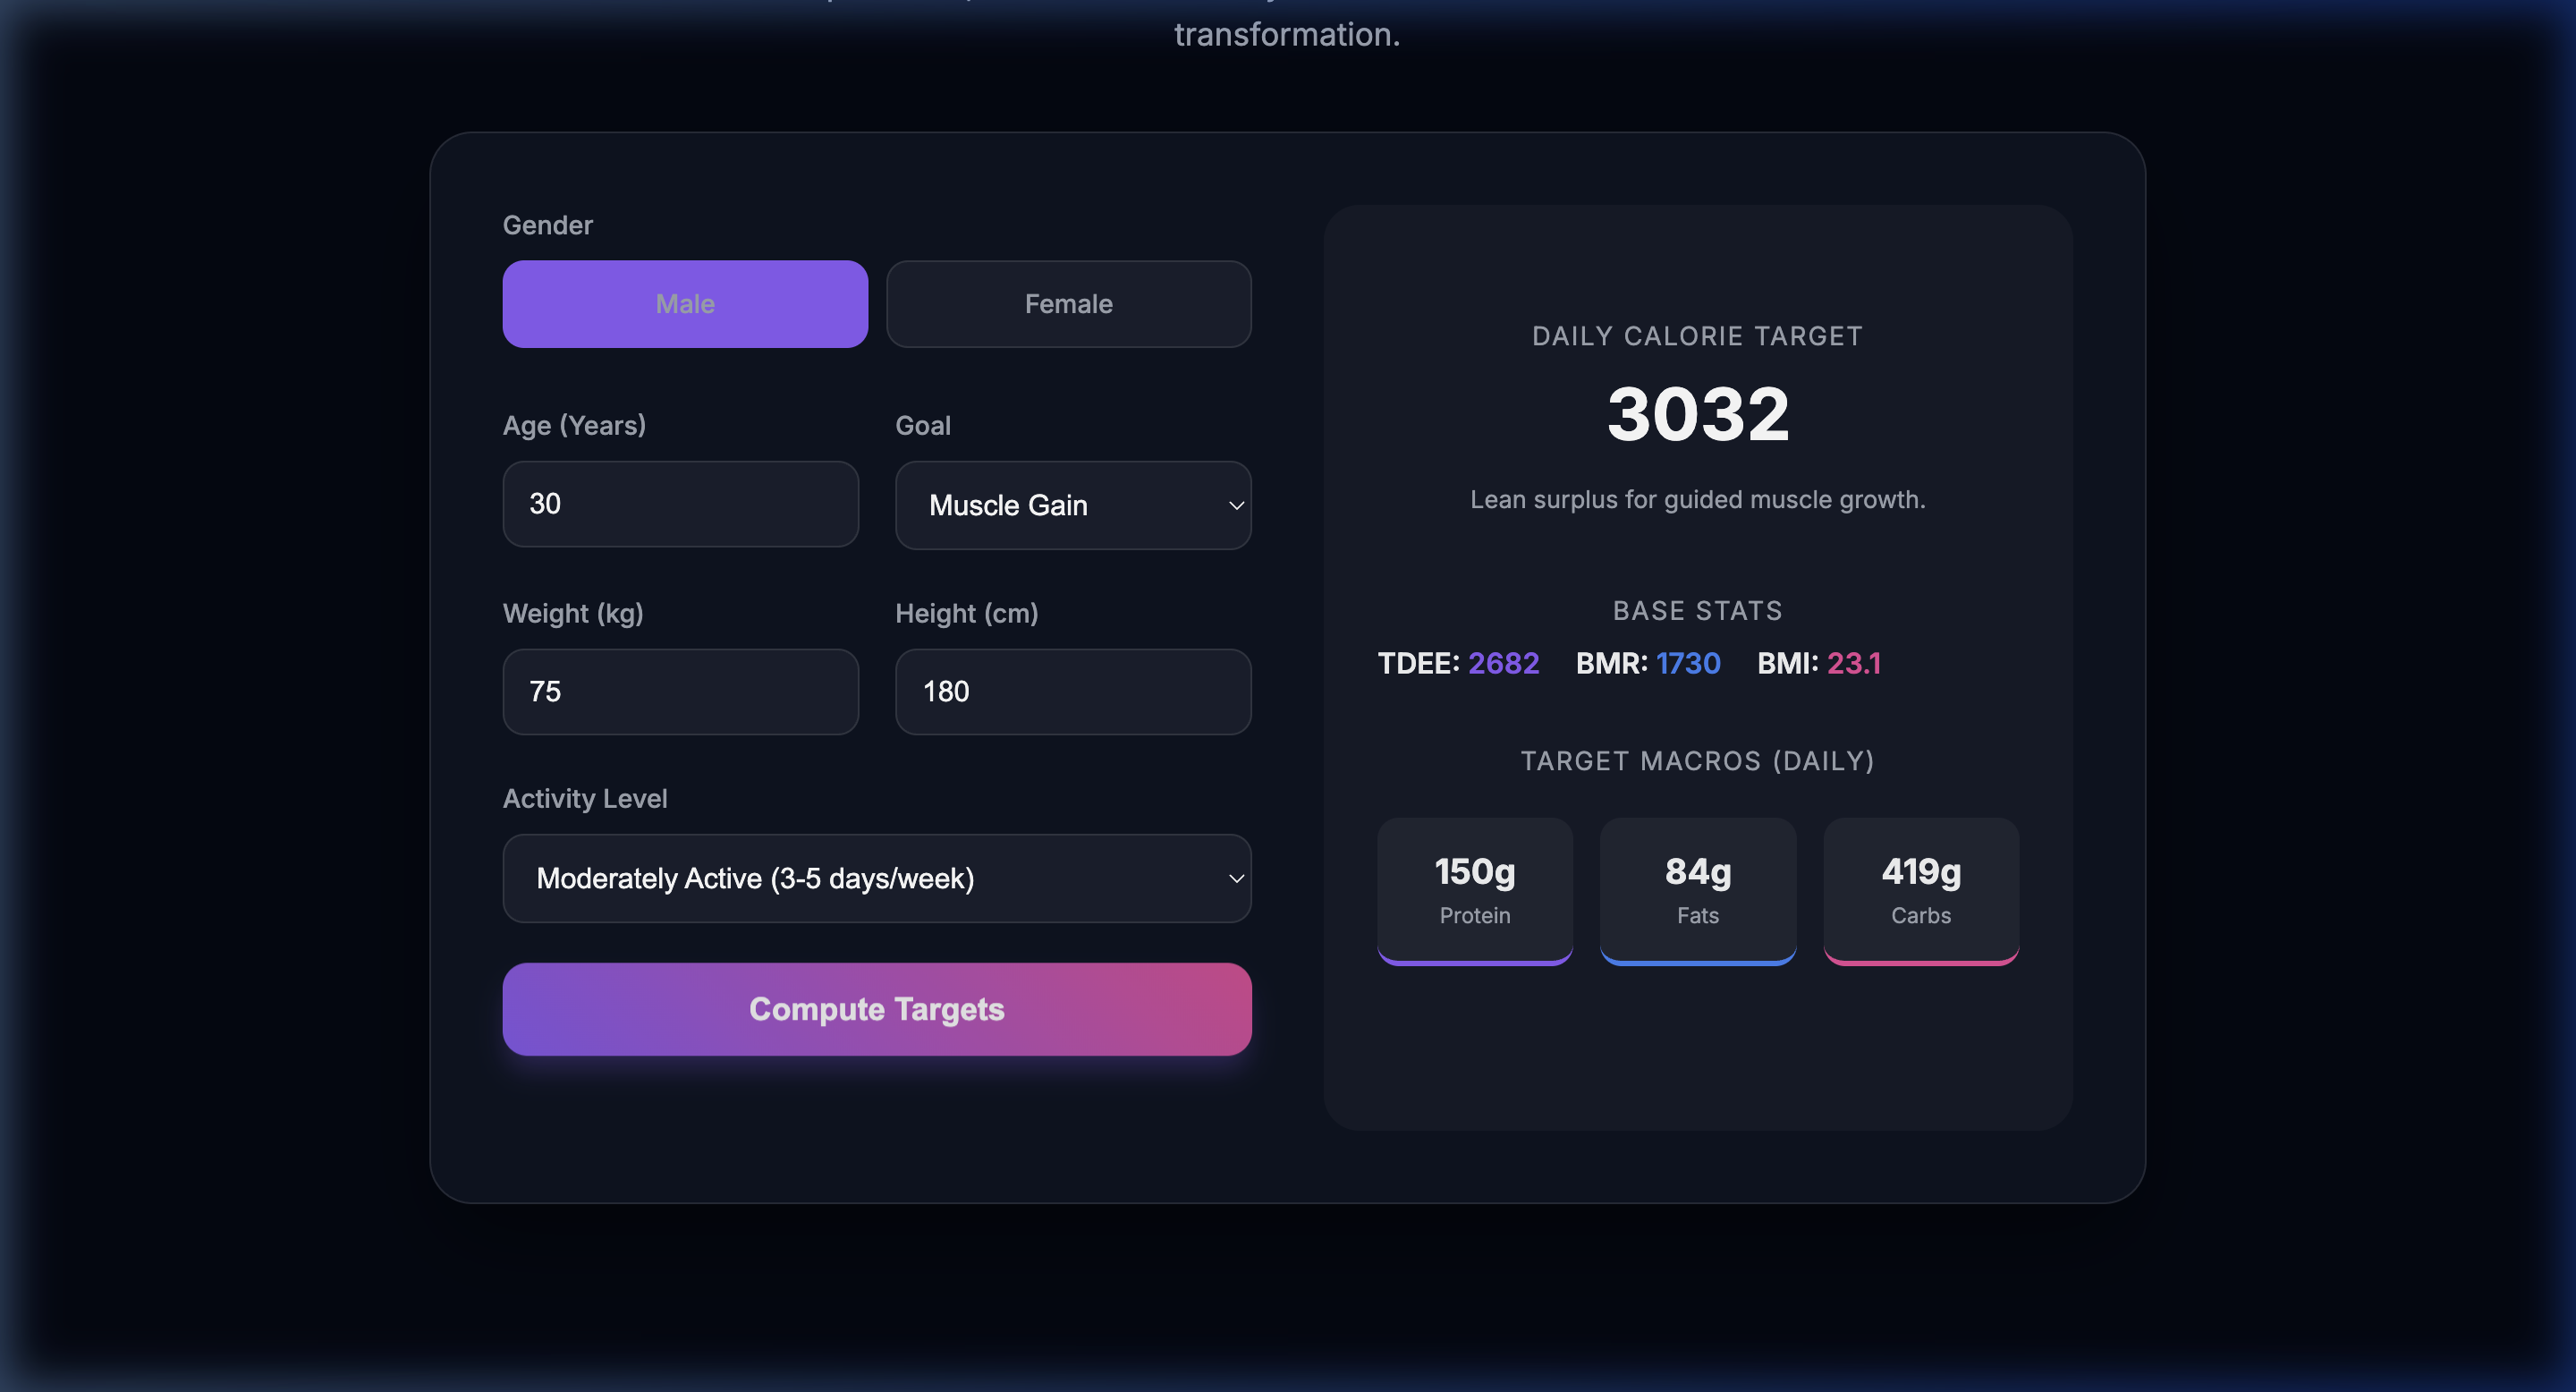Select the Female gender option

pyautogui.click(x=1068, y=304)
